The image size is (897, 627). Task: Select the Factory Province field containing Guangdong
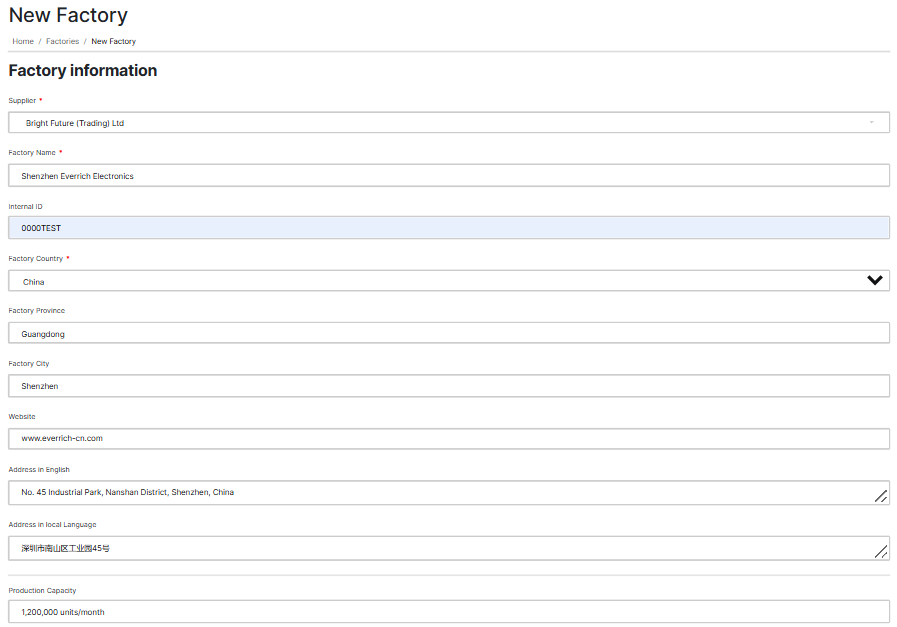click(448, 334)
